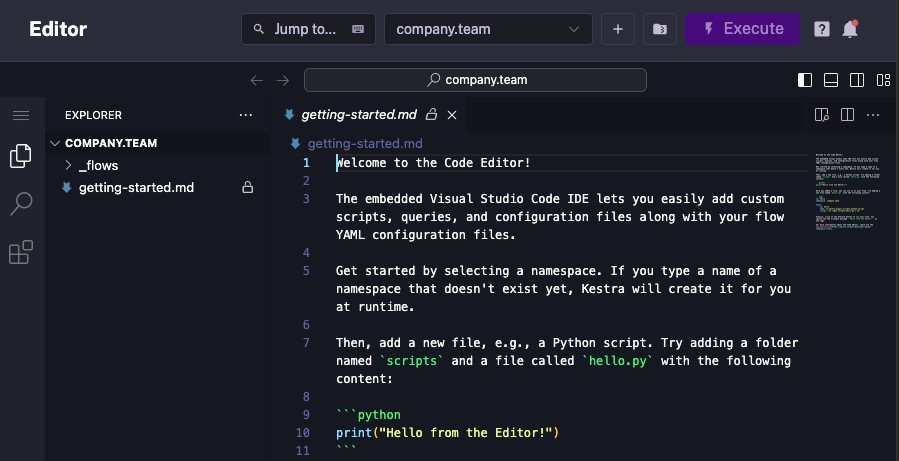Click the print("Hello from the Editor!") line

(x=447, y=432)
